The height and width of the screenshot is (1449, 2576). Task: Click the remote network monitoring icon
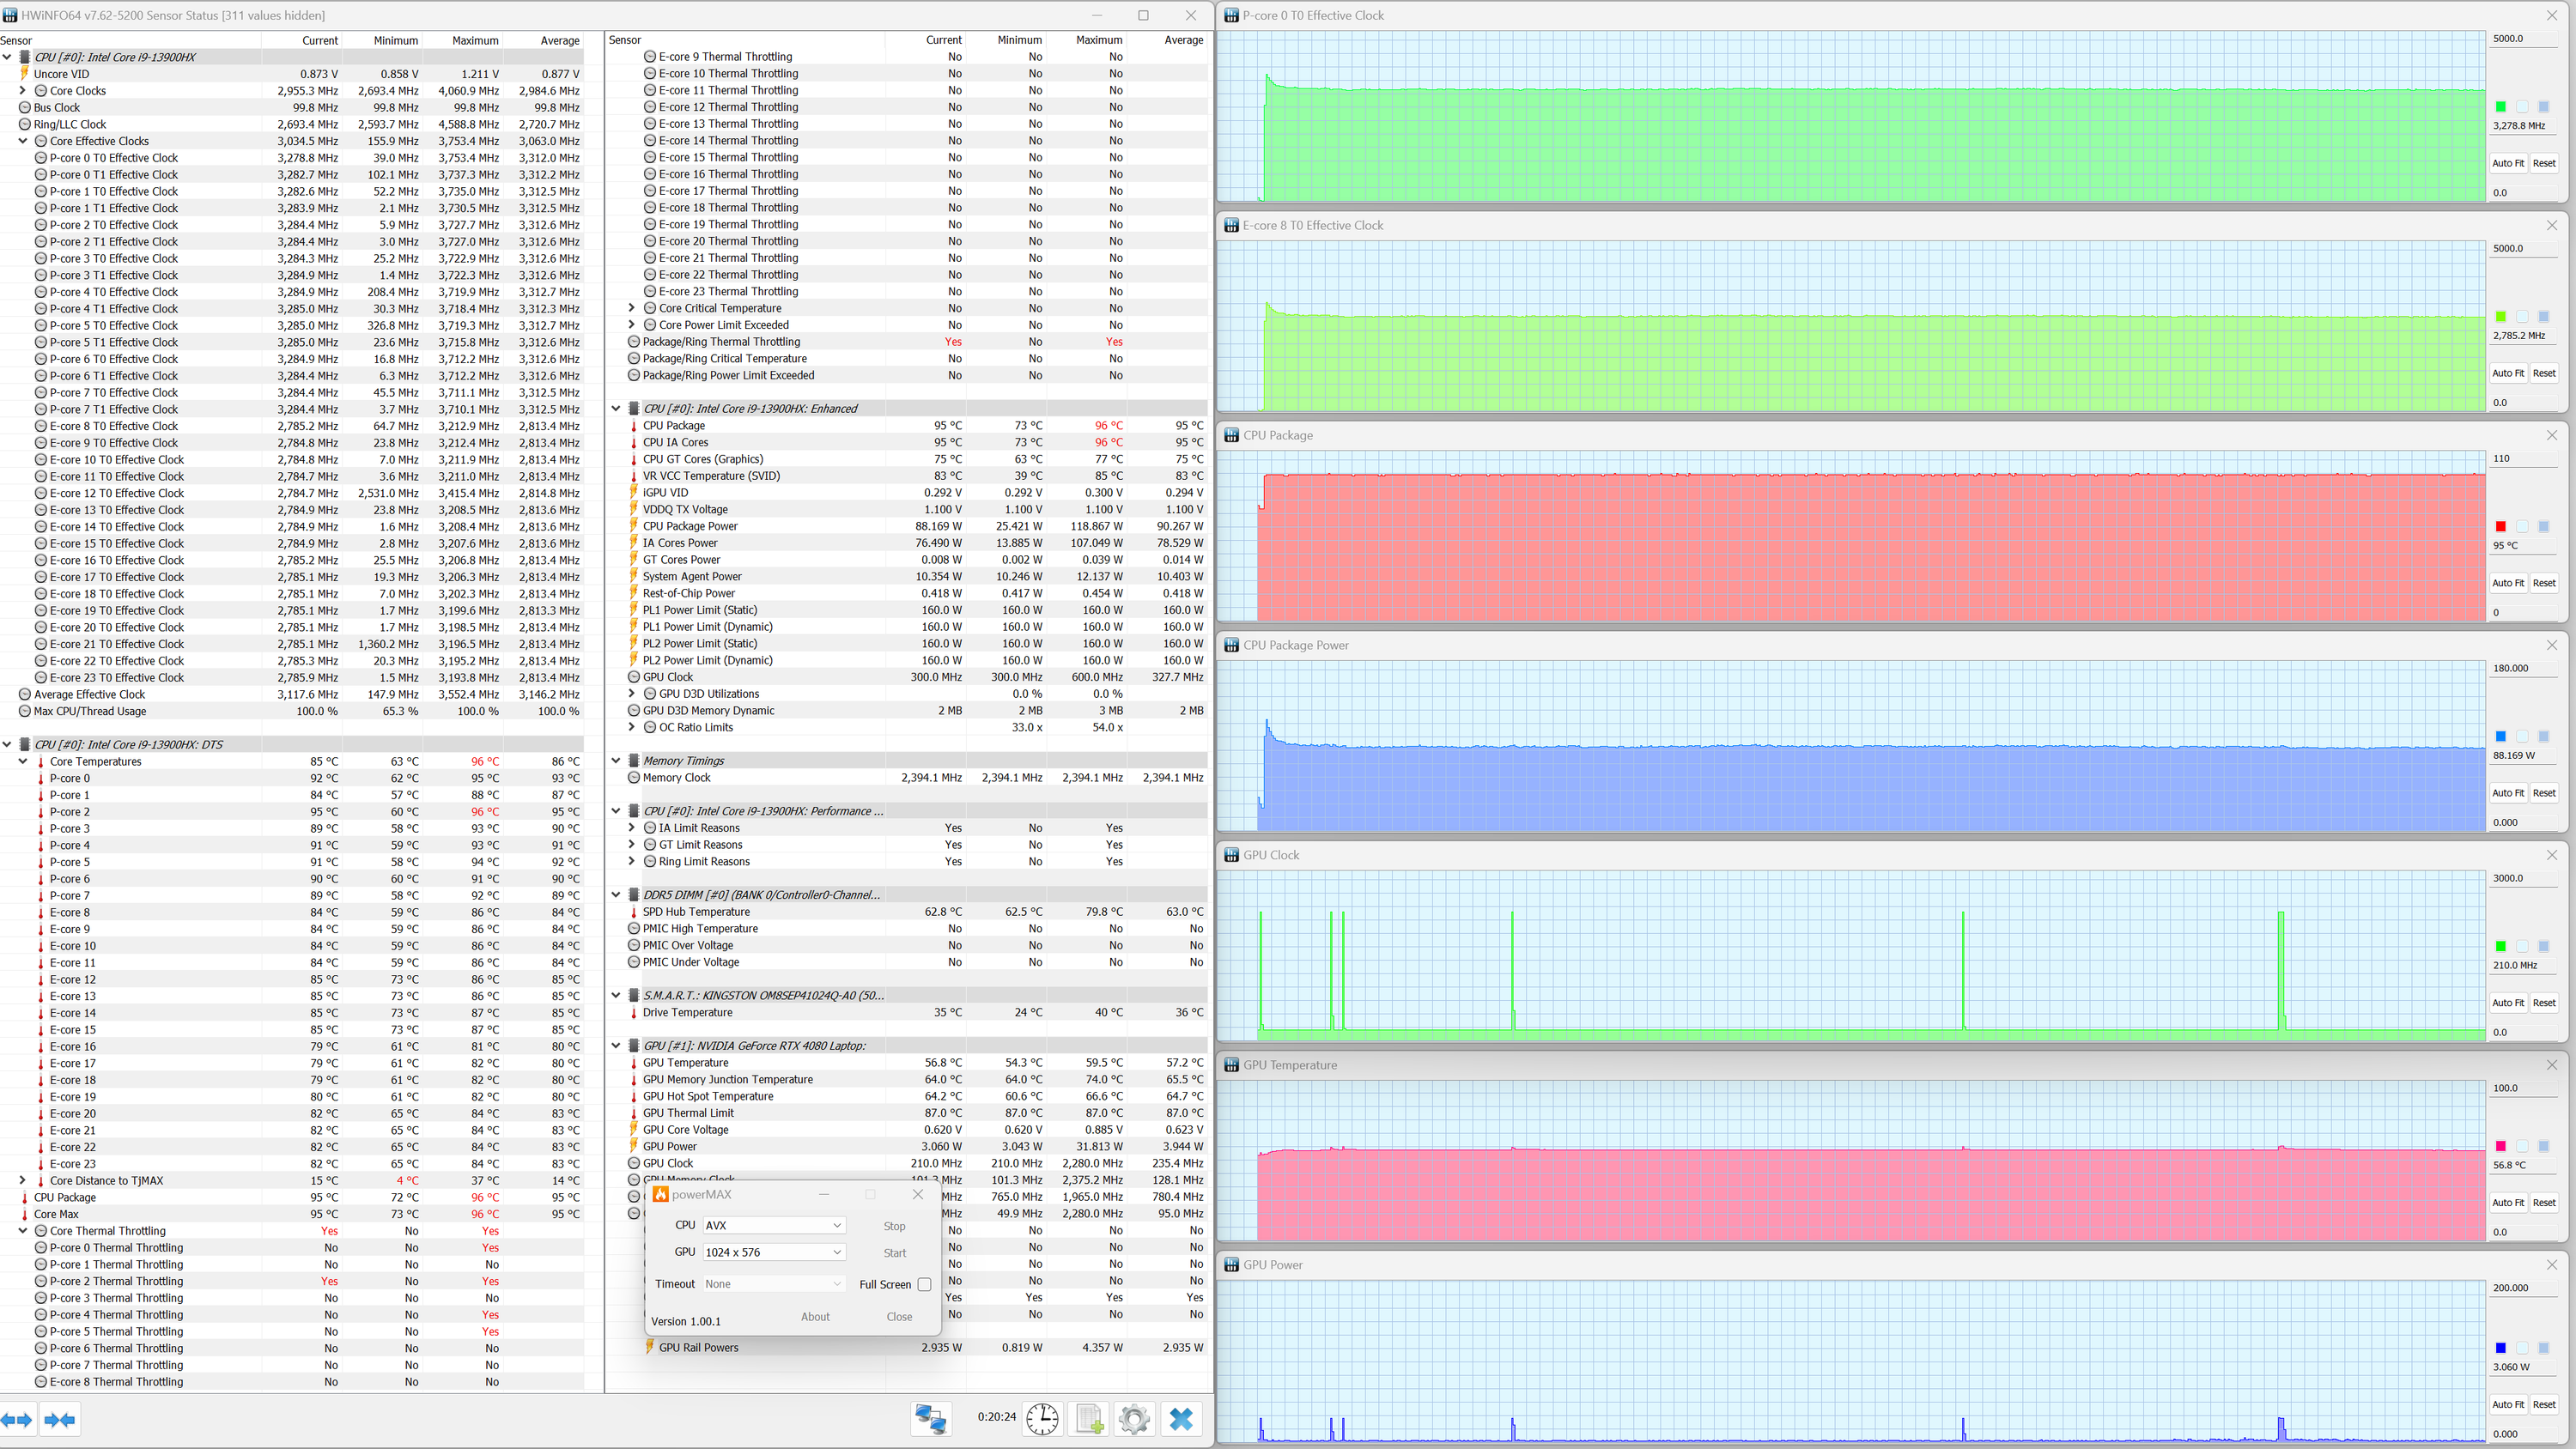[x=931, y=1418]
